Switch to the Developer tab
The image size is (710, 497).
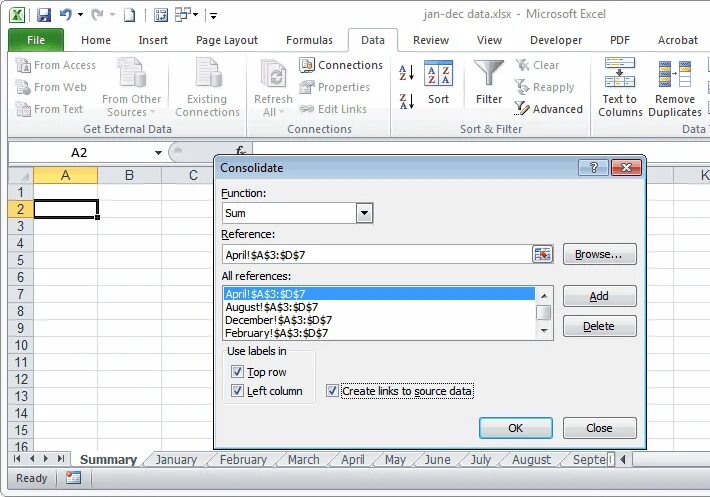pyautogui.click(x=556, y=40)
